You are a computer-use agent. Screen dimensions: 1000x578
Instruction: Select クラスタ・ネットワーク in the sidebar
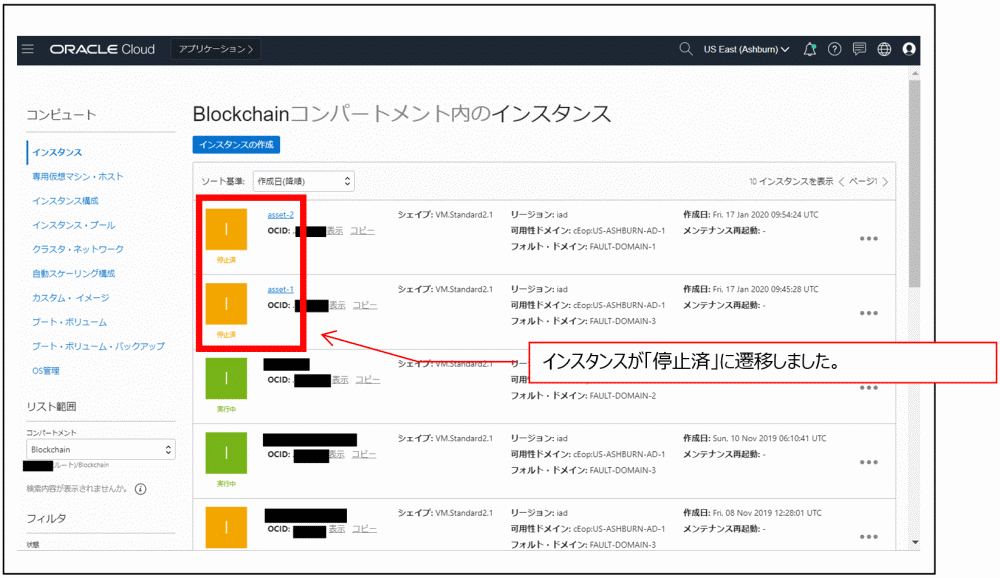point(78,249)
